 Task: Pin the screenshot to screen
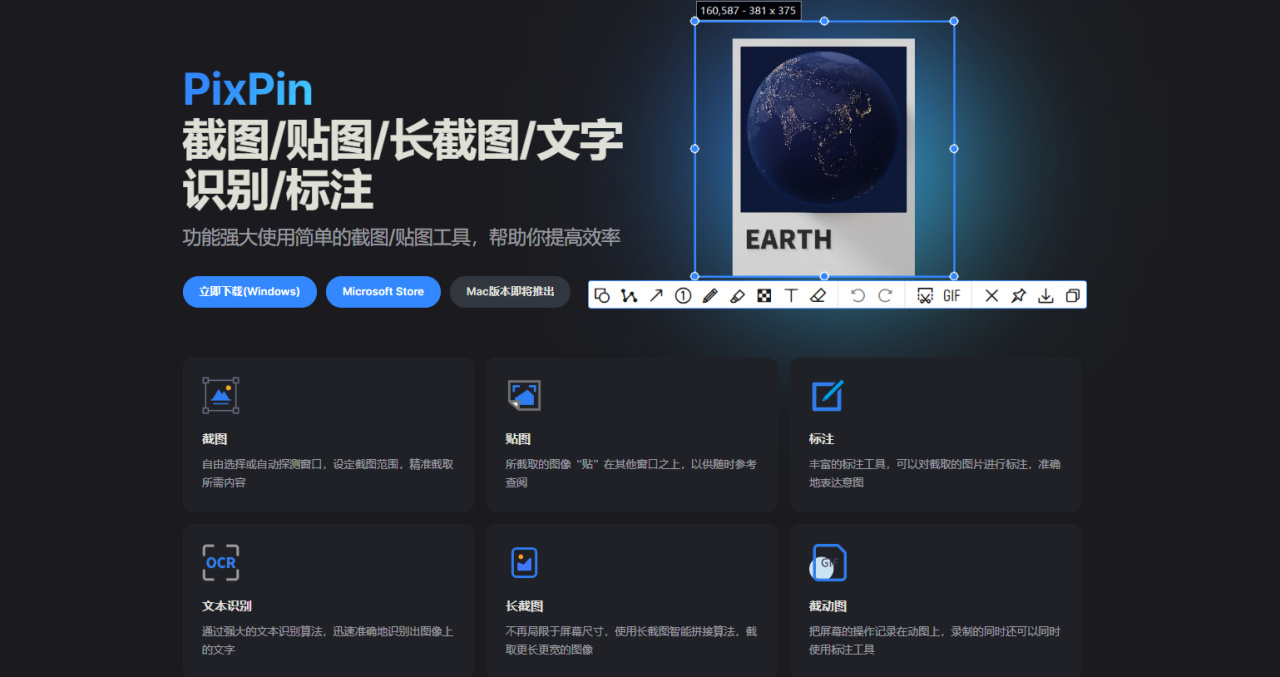point(1018,295)
